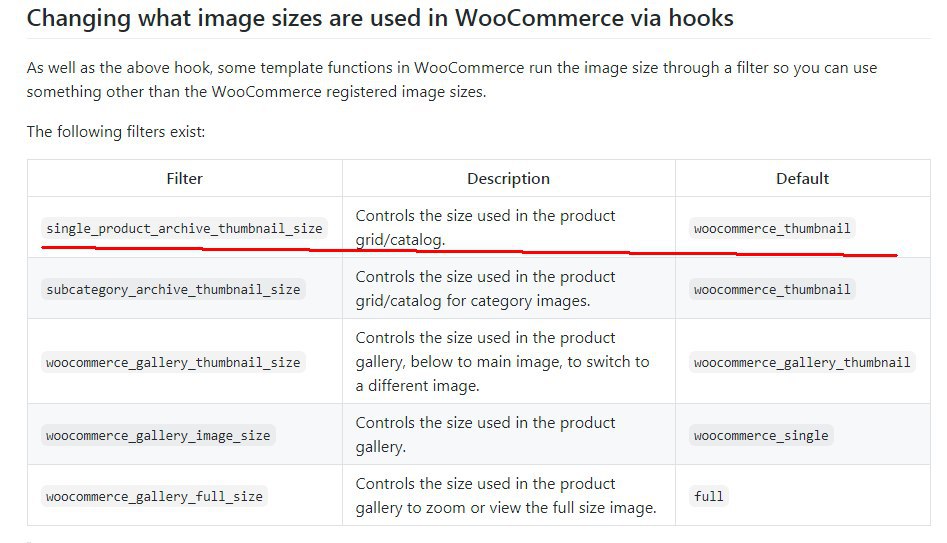This screenshot has height=543, width=947.
Task: Click the description about zoom or full size image
Action: 505,496
